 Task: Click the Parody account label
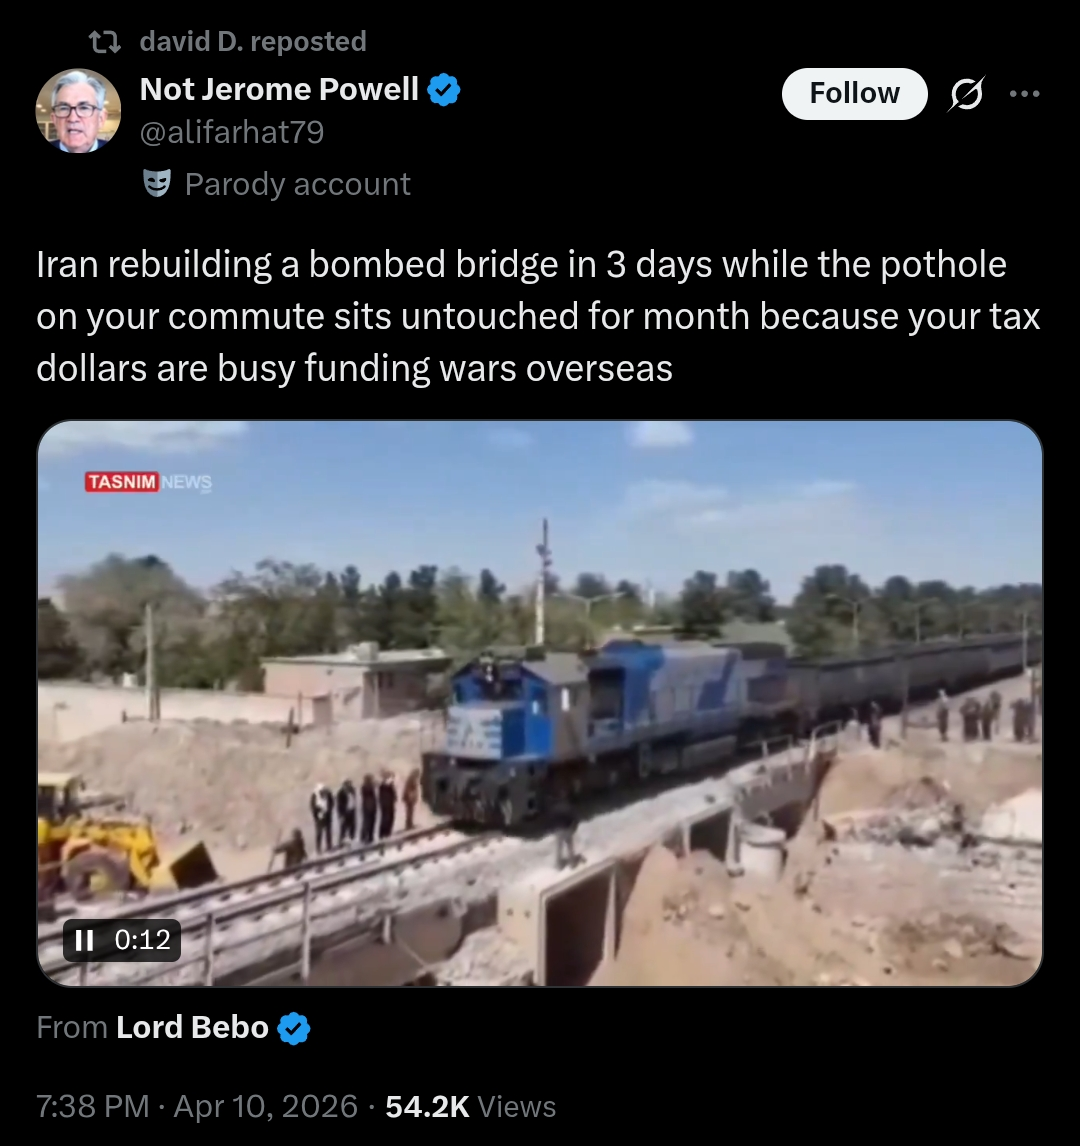pos(297,184)
